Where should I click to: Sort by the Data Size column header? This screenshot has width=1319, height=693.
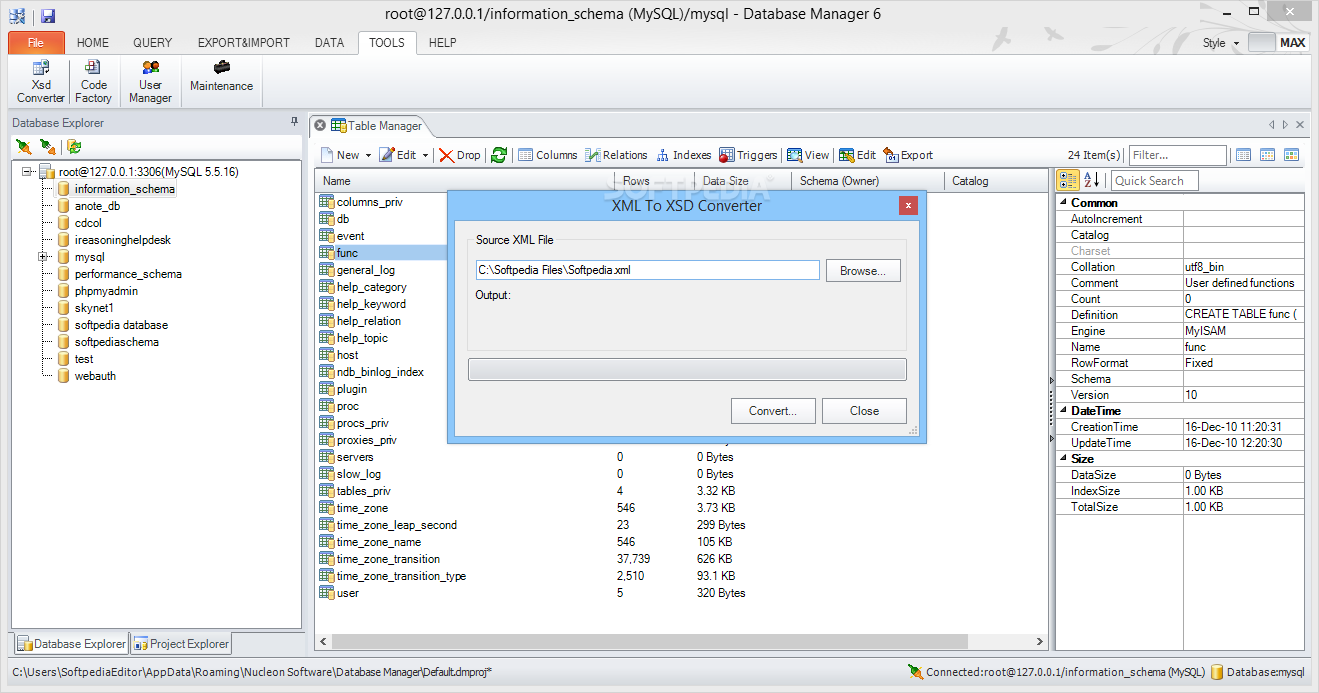742,181
